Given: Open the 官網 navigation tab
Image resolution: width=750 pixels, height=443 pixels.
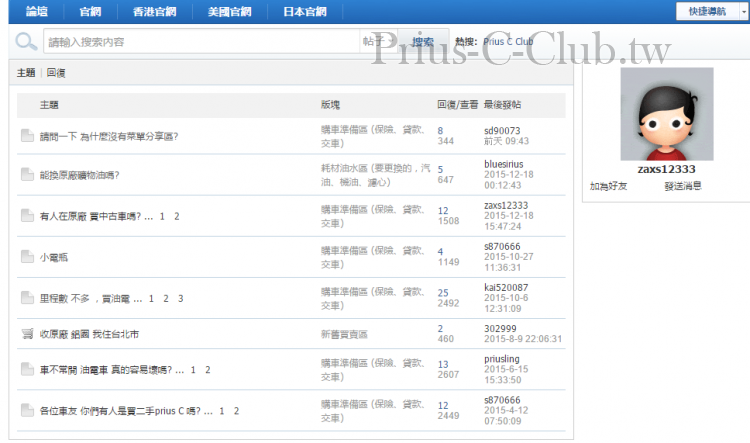Looking at the screenshot, I should (x=90, y=11).
